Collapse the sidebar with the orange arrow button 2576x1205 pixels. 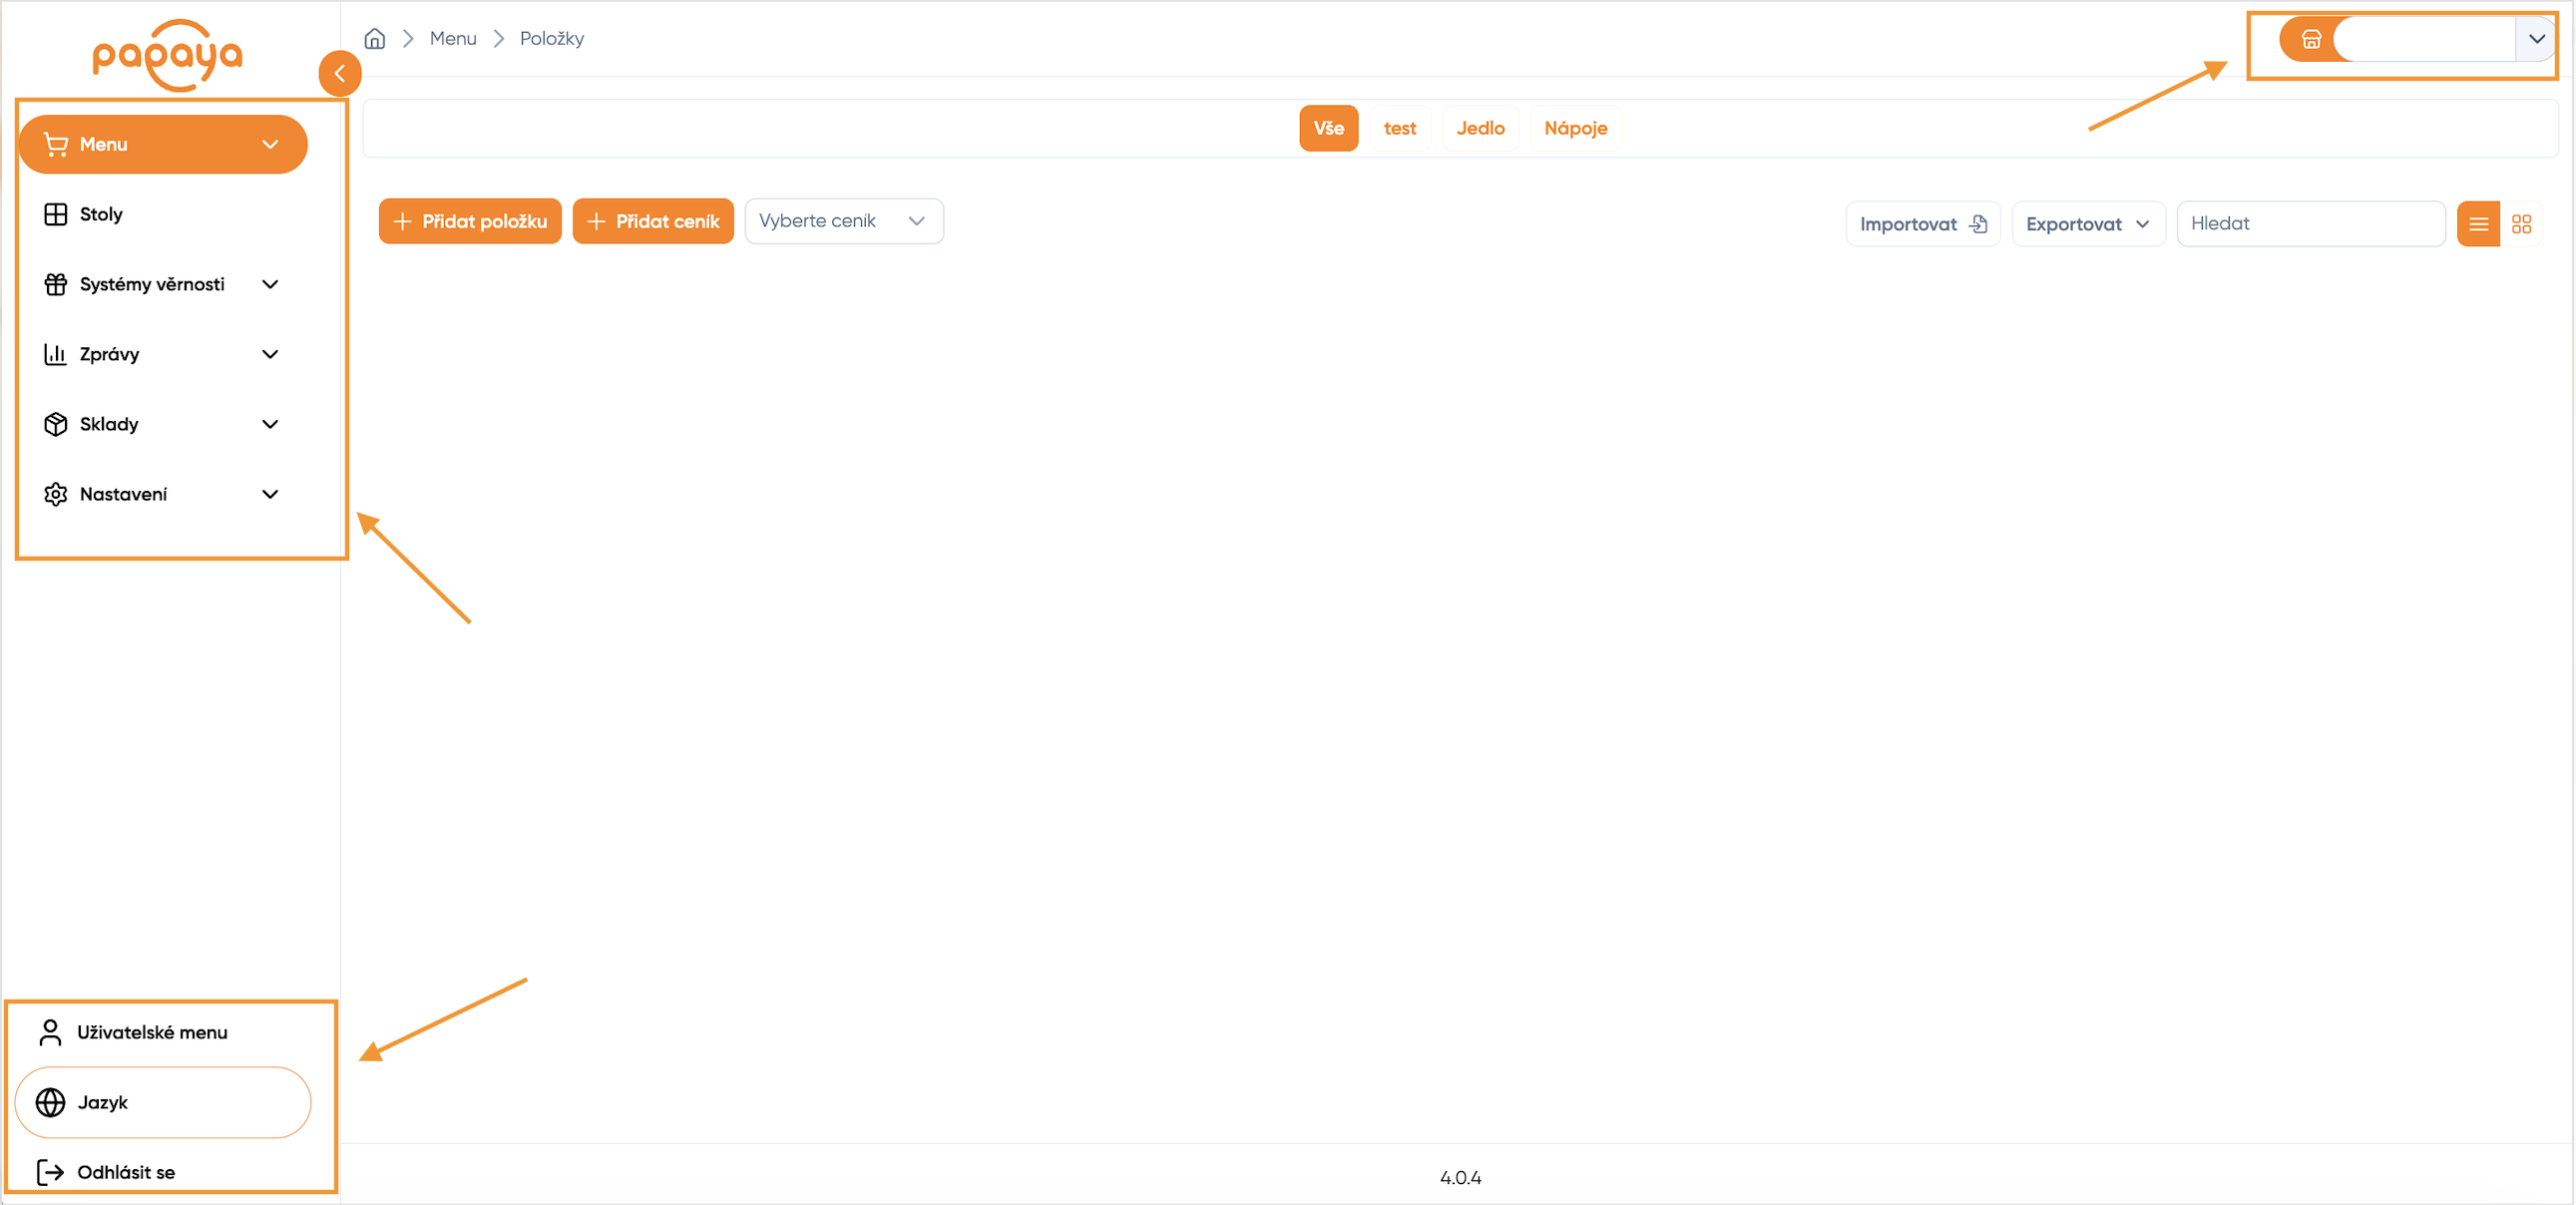(340, 73)
